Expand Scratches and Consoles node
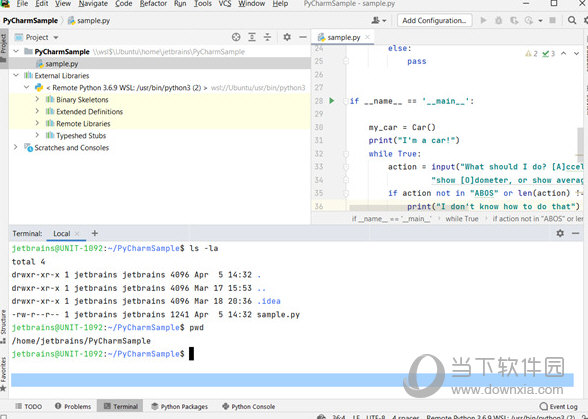Screen dimensions: 588x419 coord(16,147)
